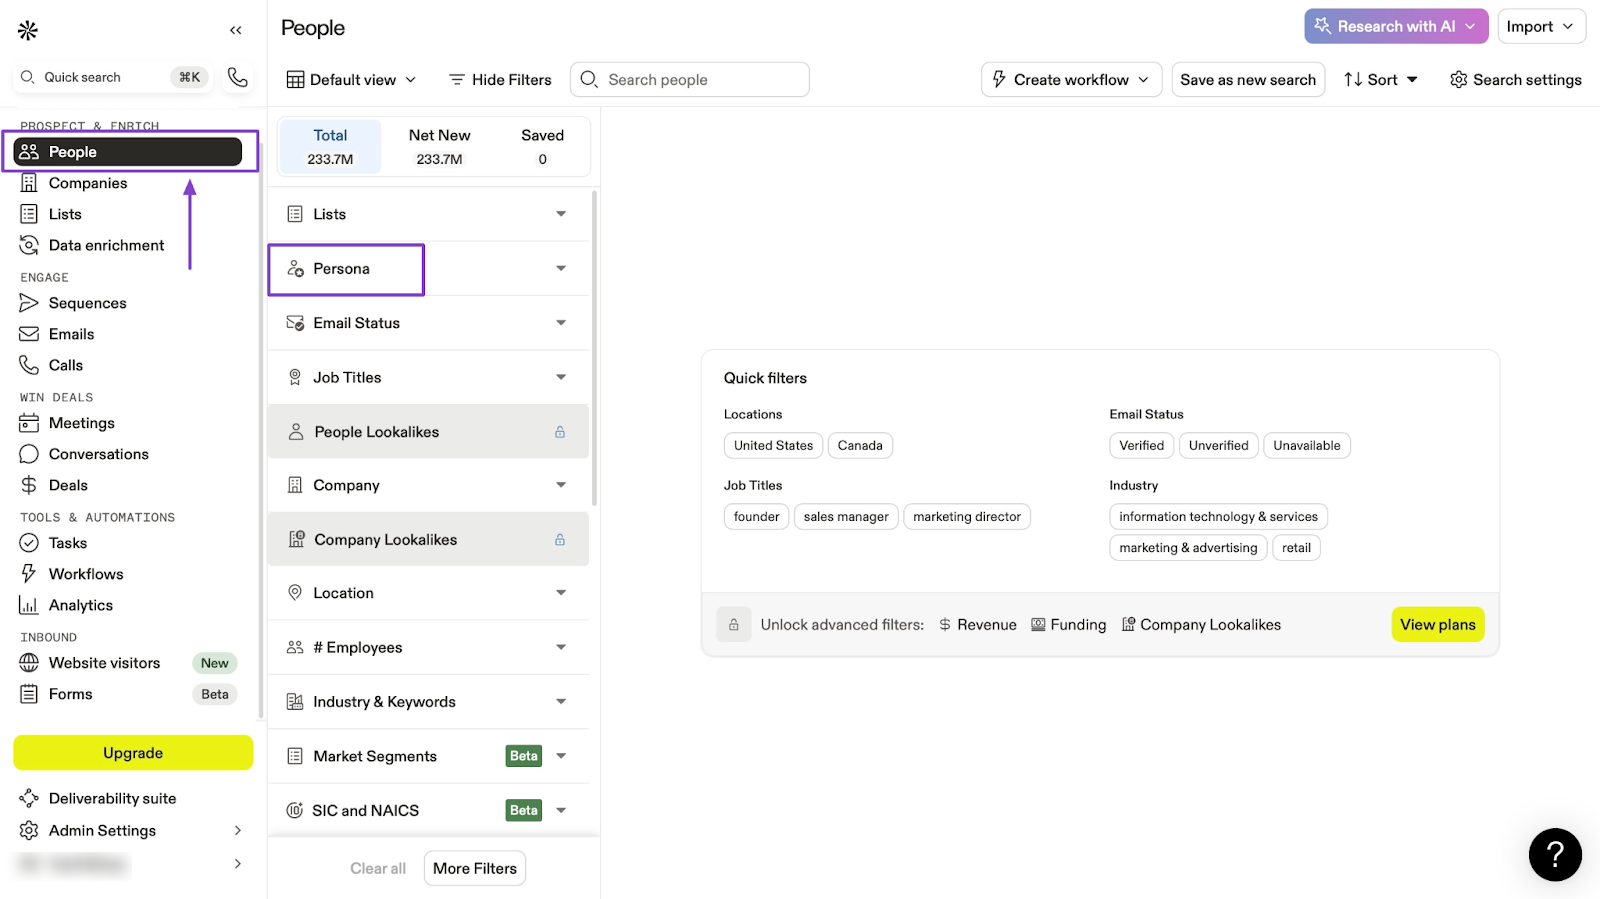Viewport: 1600px width, 899px height.
Task: Click the More Filters button
Action: [x=475, y=868]
